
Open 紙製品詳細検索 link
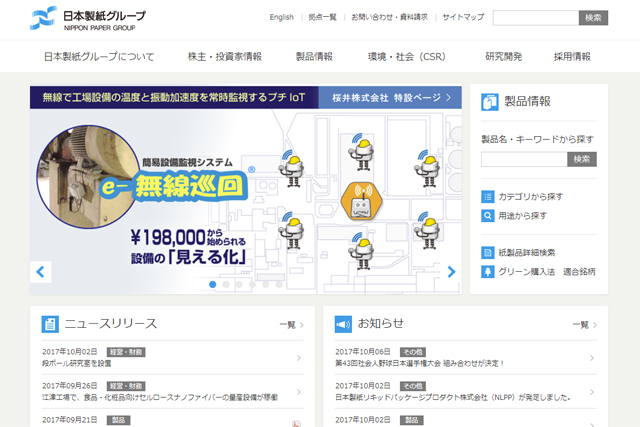[527, 253]
